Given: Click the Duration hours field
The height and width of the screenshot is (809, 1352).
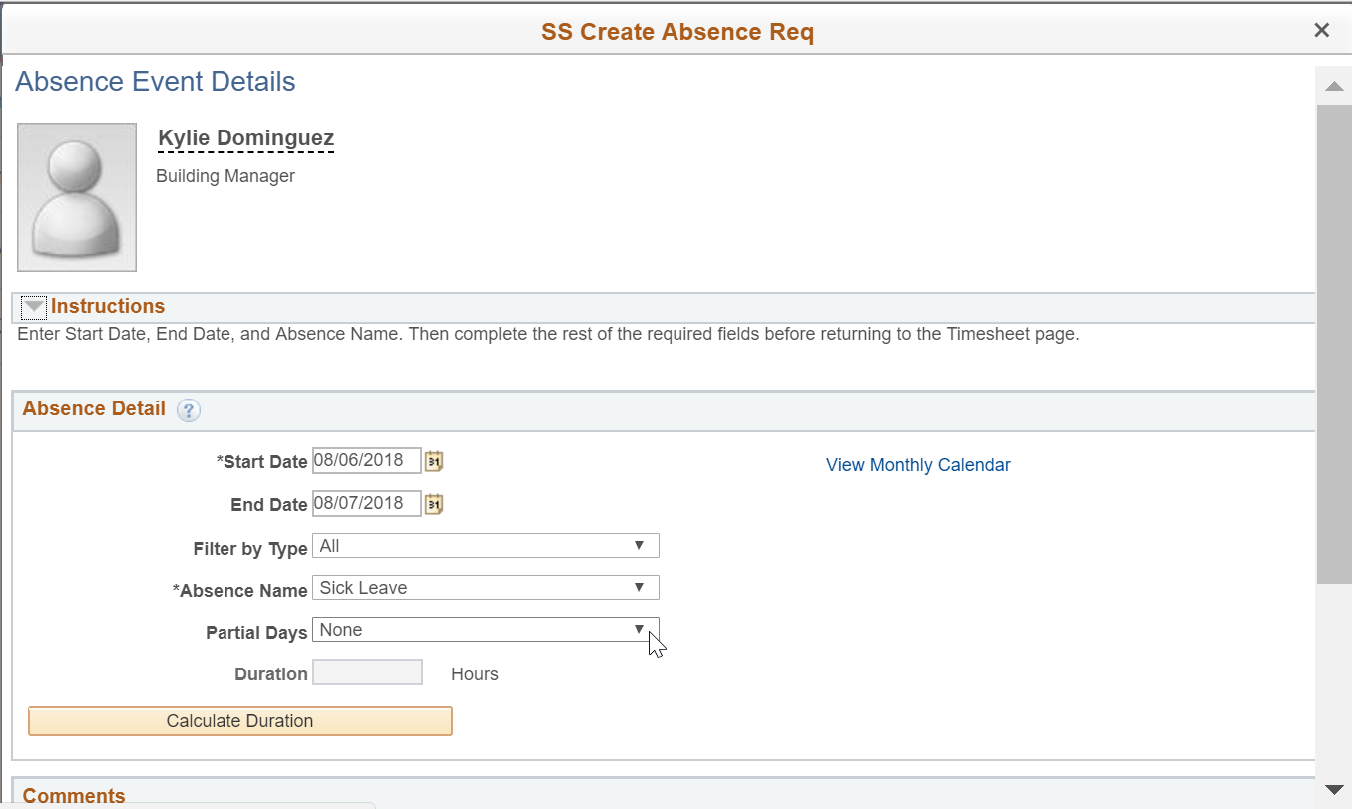Looking at the screenshot, I should click(367, 673).
